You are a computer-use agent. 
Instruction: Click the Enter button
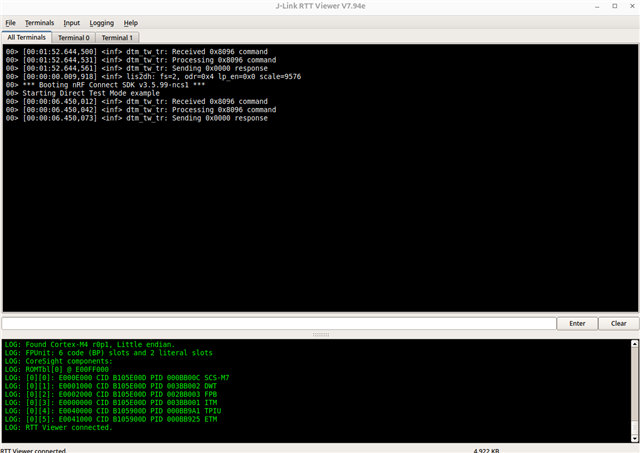[x=577, y=323]
